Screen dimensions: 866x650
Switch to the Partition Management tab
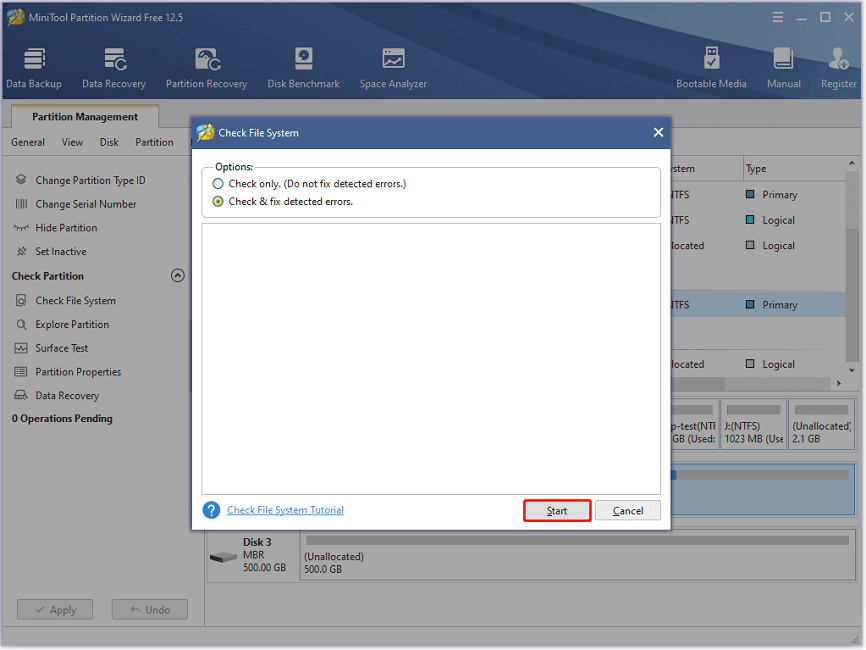(84, 116)
